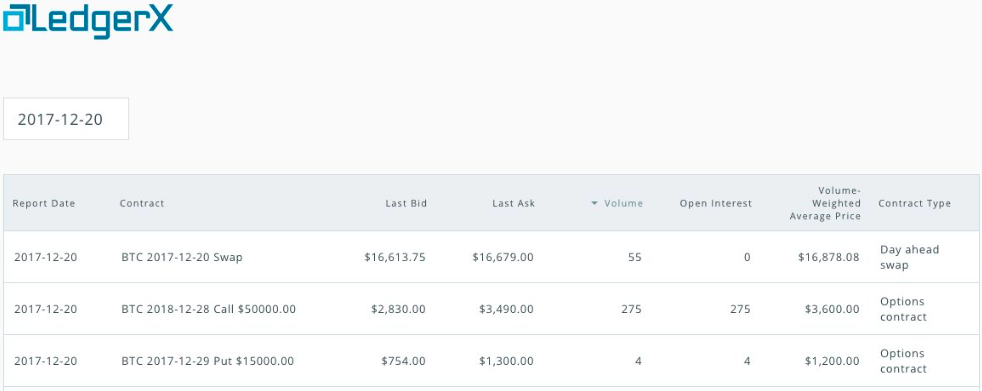This screenshot has height=391, width=982.
Task: Sort by Open Interest column header
Action: pyautogui.click(x=716, y=203)
